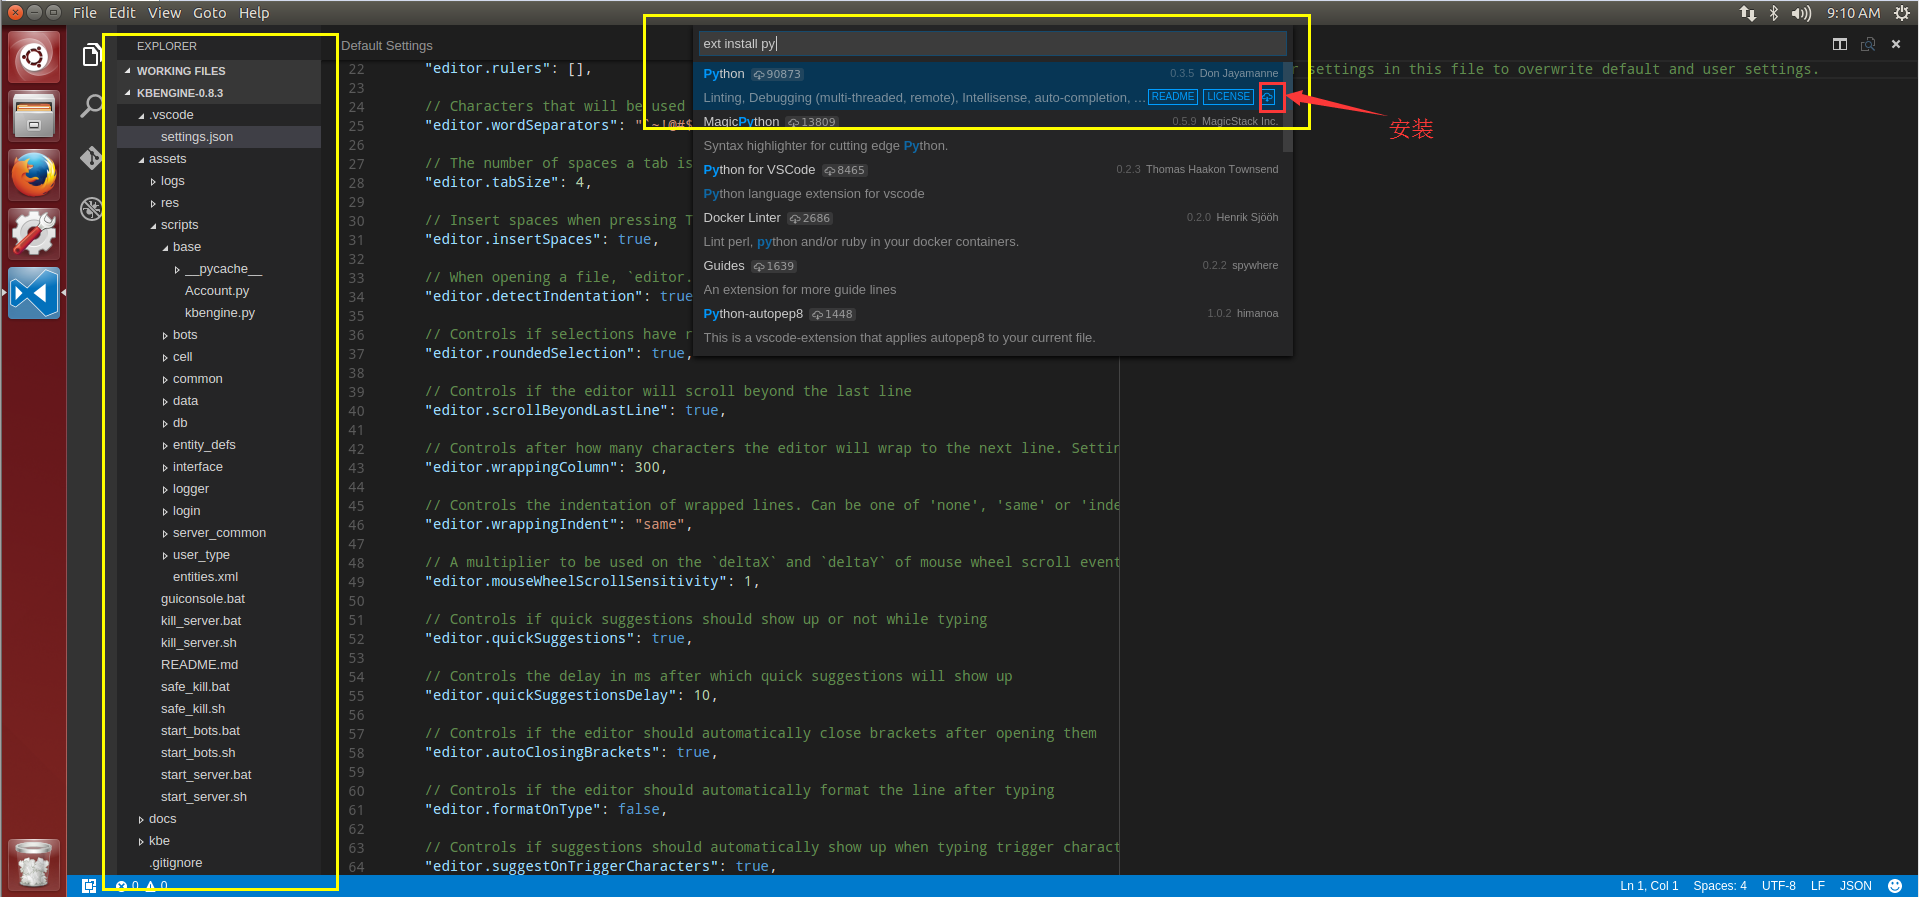
Task: Install the Python extension via cloud icon
Action: pos(1268,97)
